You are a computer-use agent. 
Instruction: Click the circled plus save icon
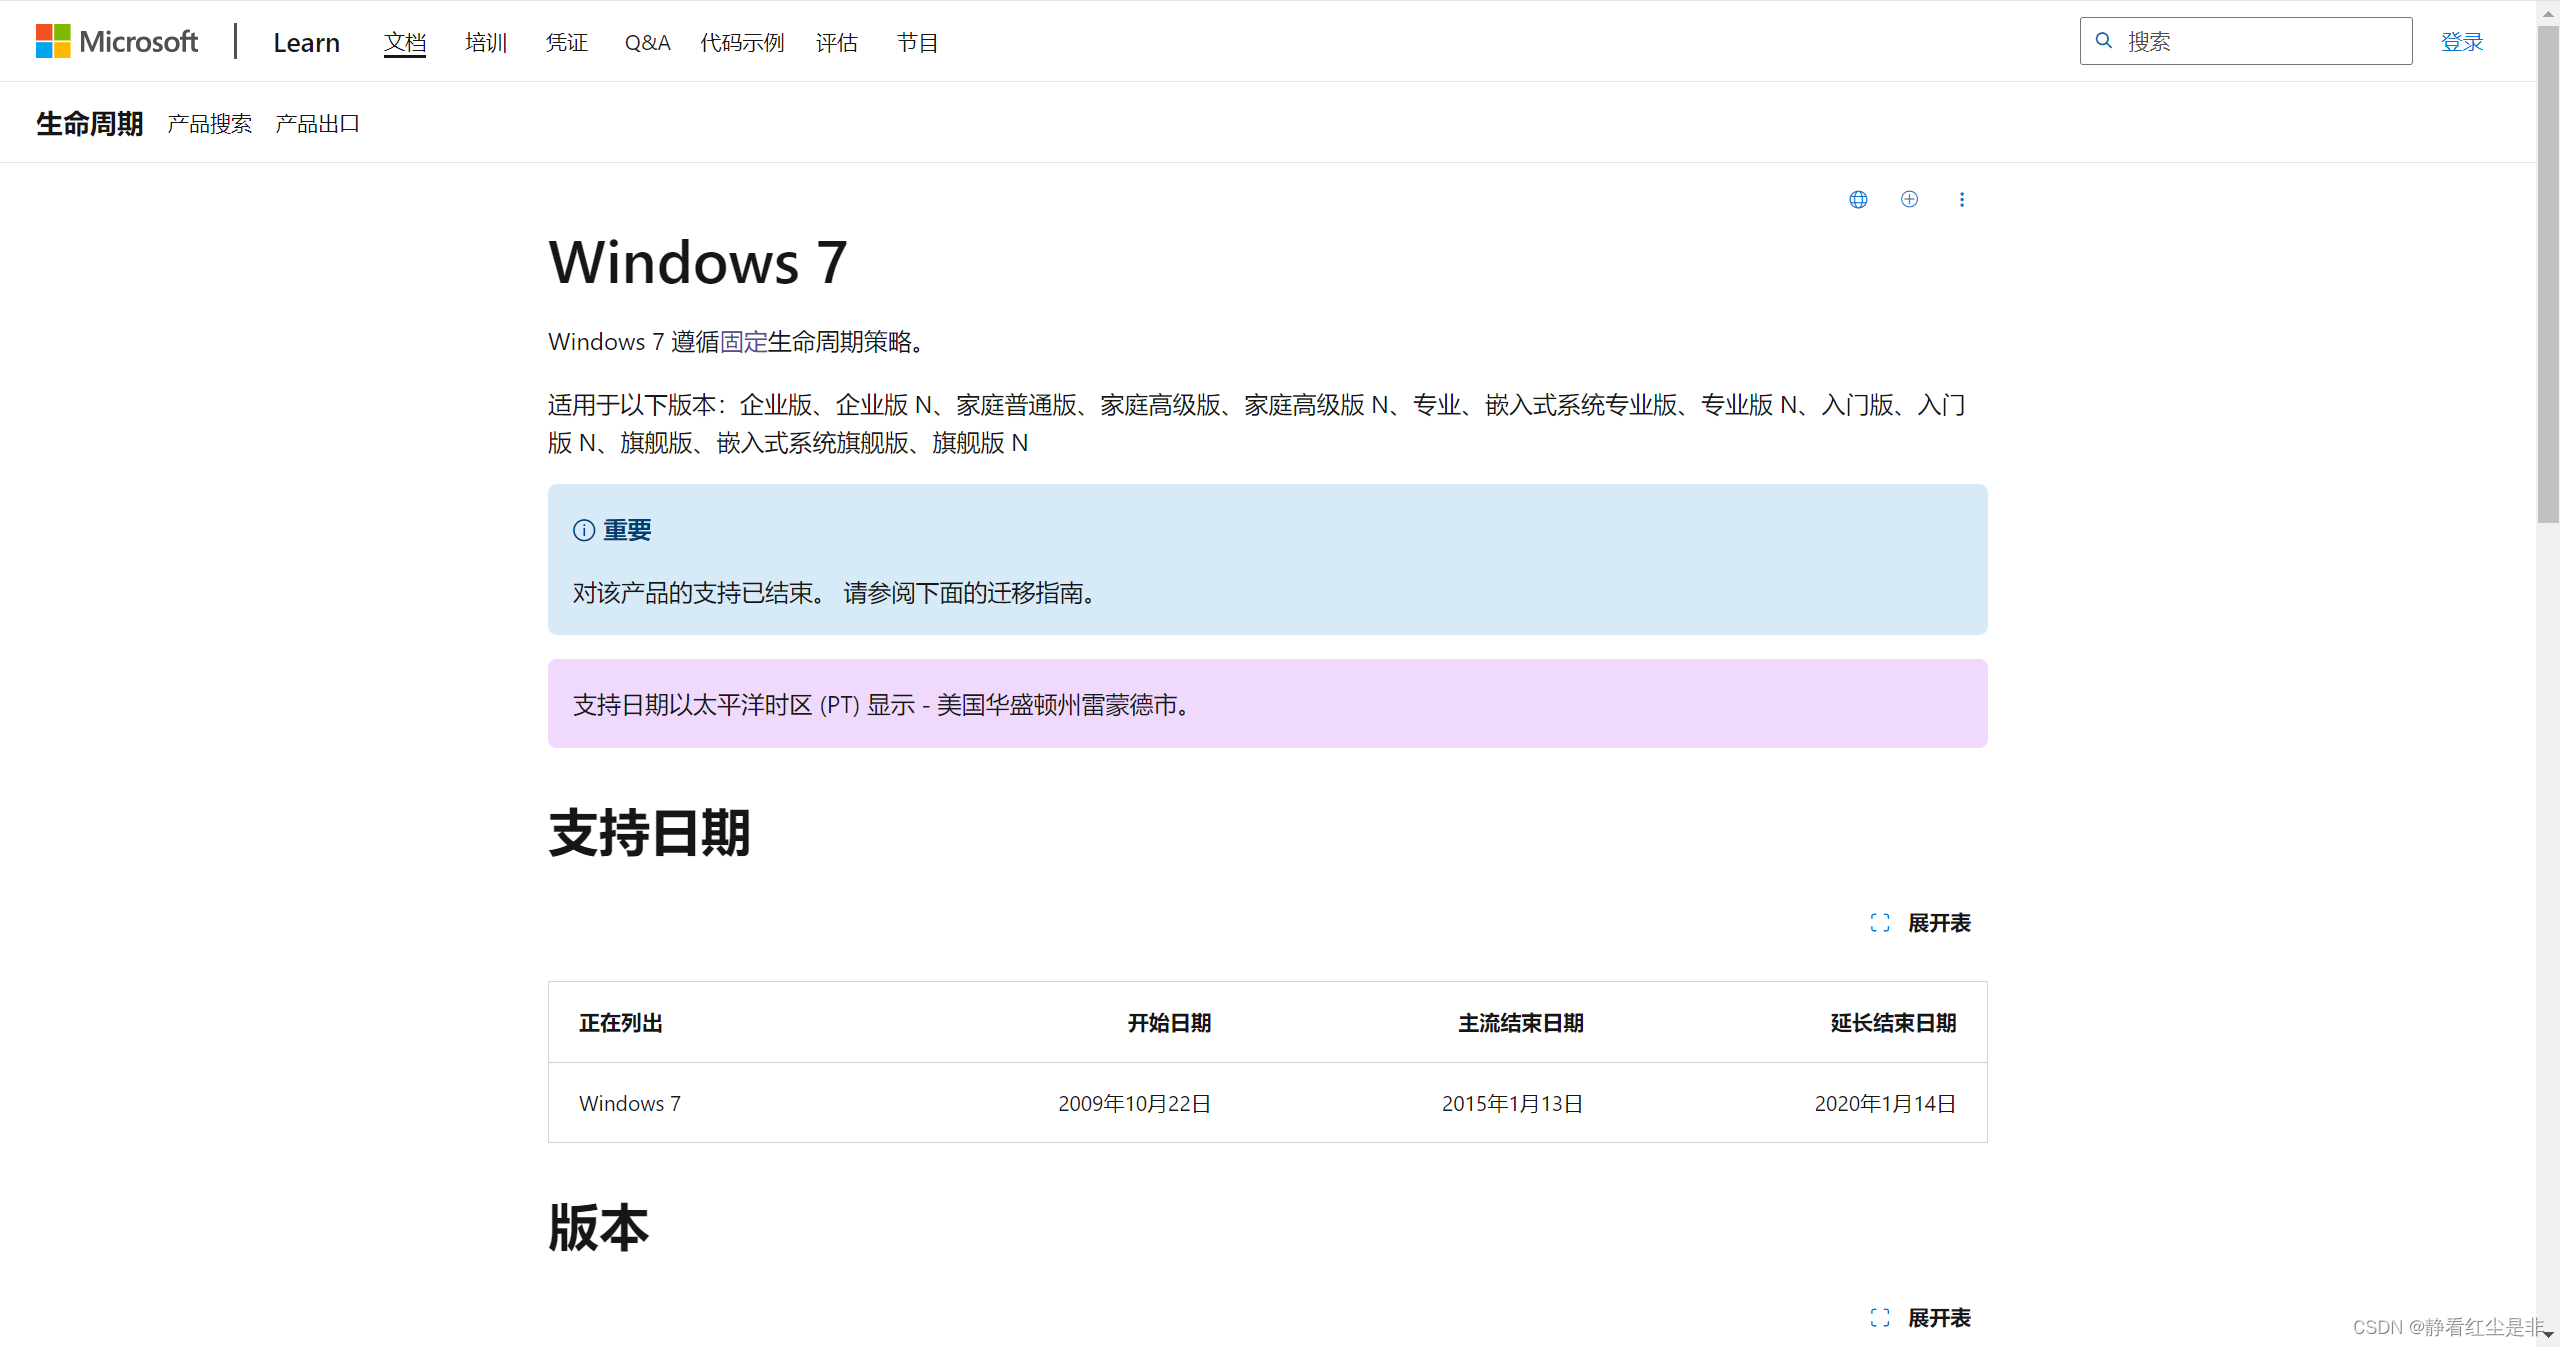1909,199
